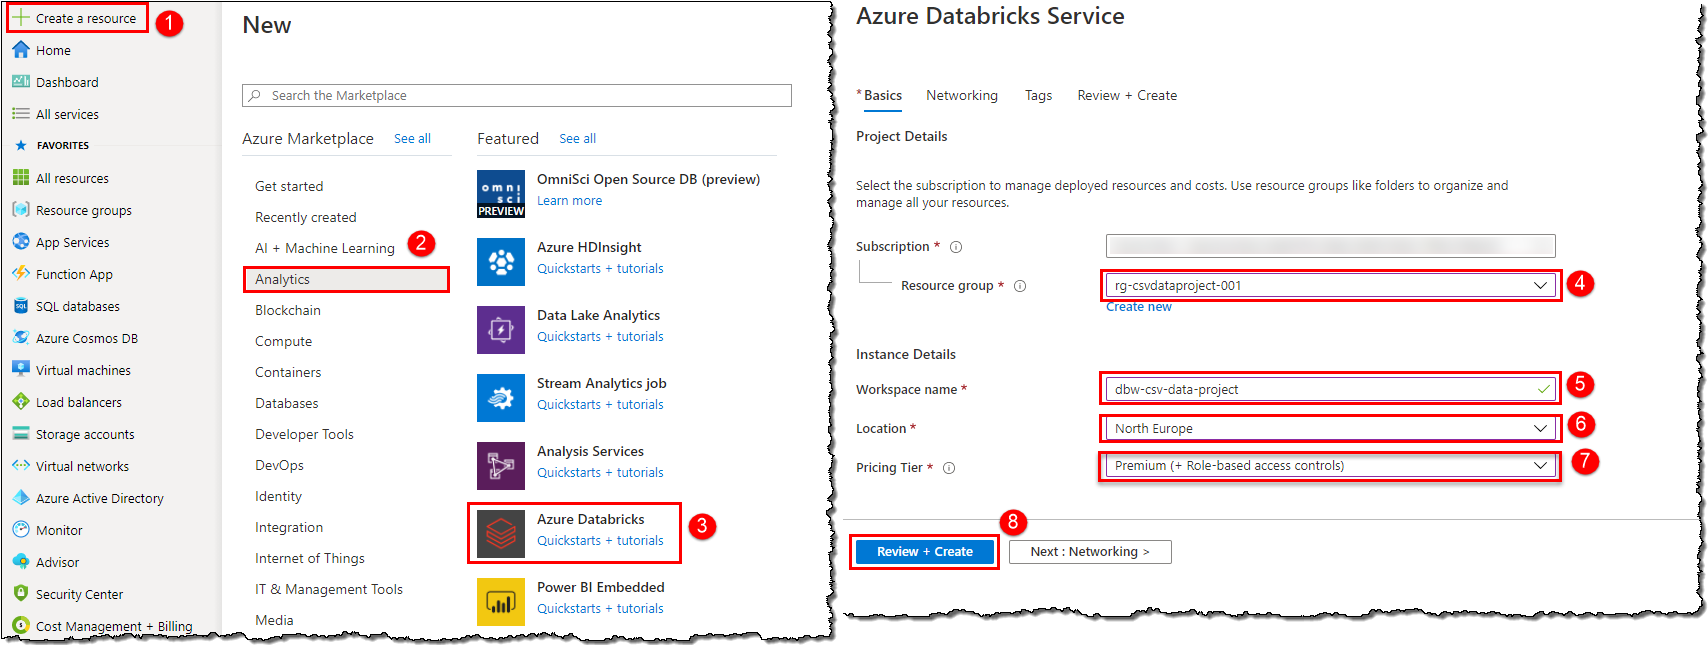Viewport: 1708px width, 645px height.
Task: Click the Home icon in sidebar
Action: (x=21, y=50)
